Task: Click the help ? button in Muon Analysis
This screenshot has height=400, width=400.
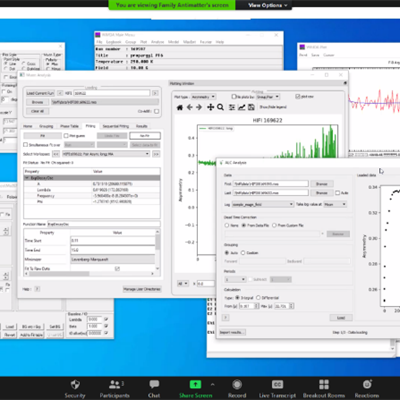Action: click(37, 289)
